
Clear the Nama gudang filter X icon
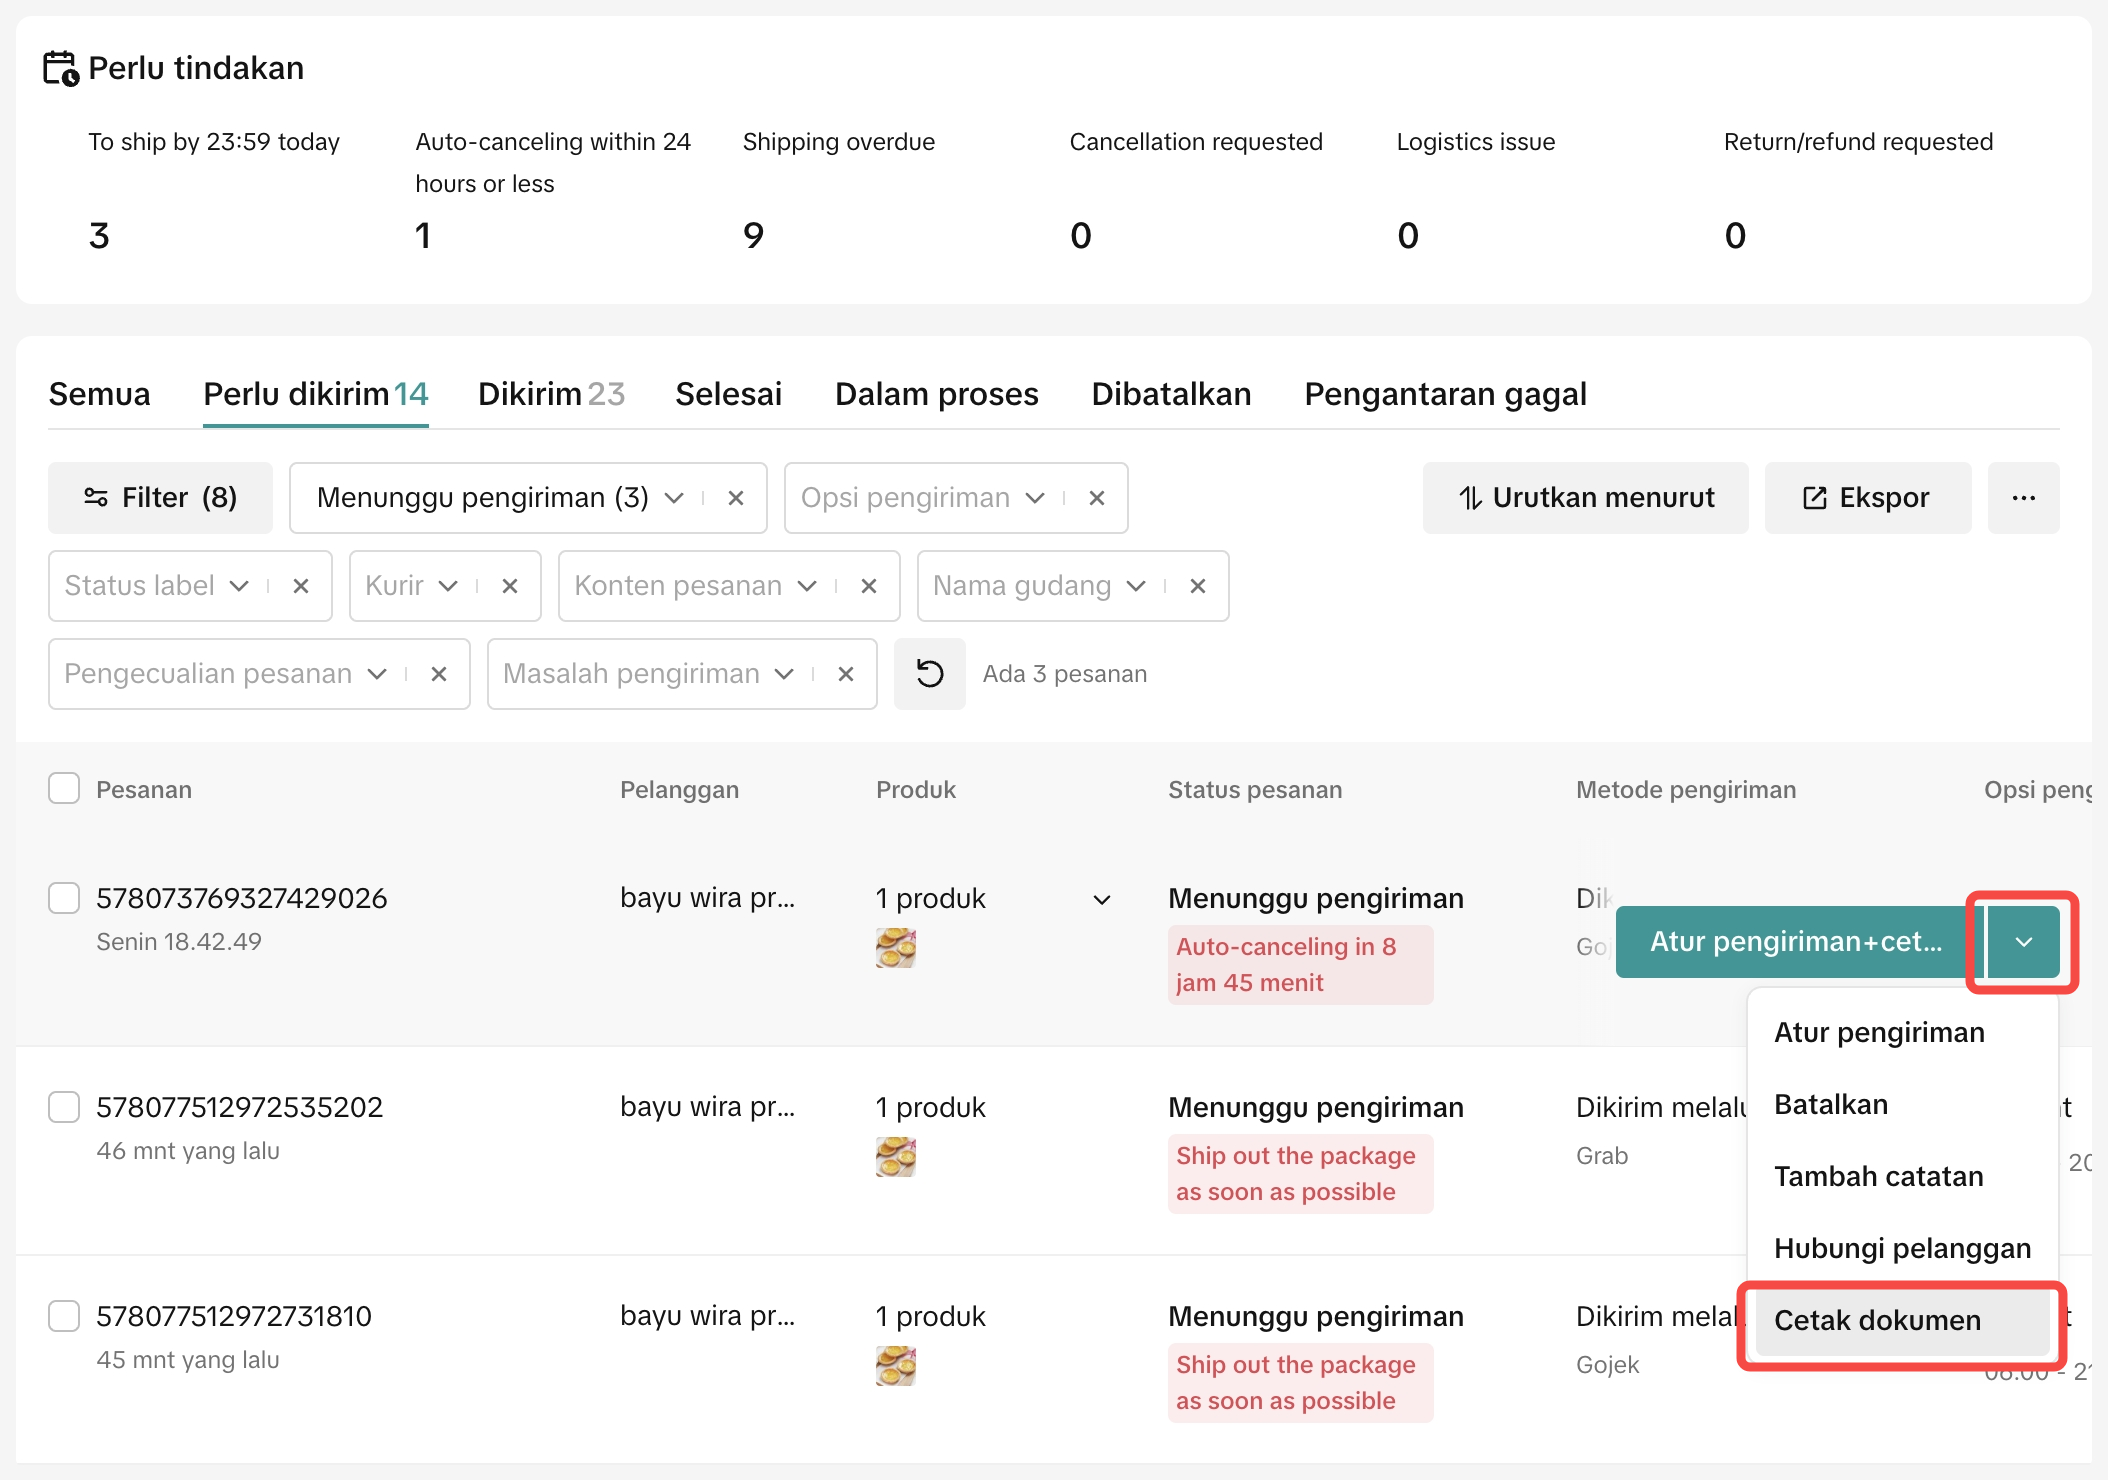point(1198,586)
